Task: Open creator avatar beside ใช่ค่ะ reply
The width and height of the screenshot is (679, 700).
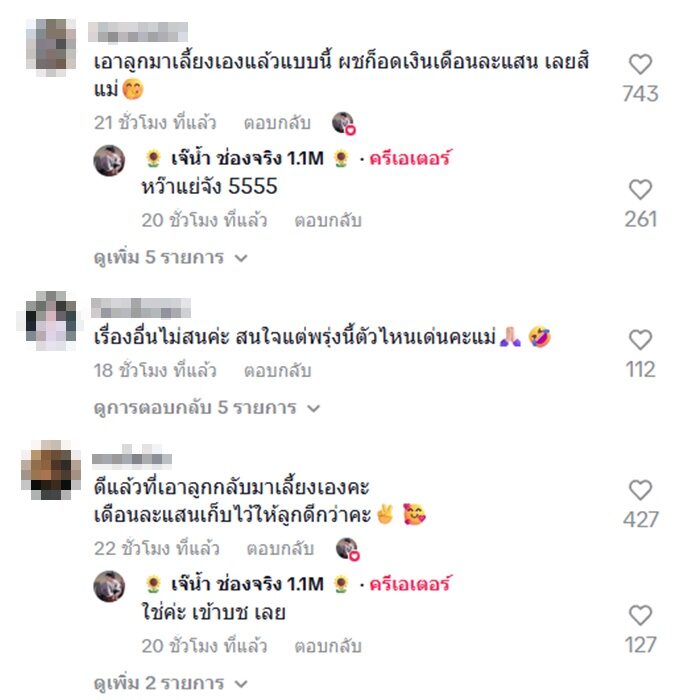Action: (109, 586)
